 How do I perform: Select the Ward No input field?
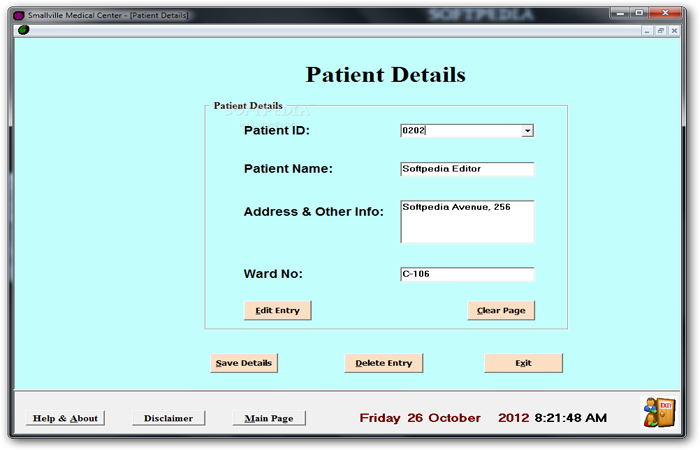(x=467, y=274)
